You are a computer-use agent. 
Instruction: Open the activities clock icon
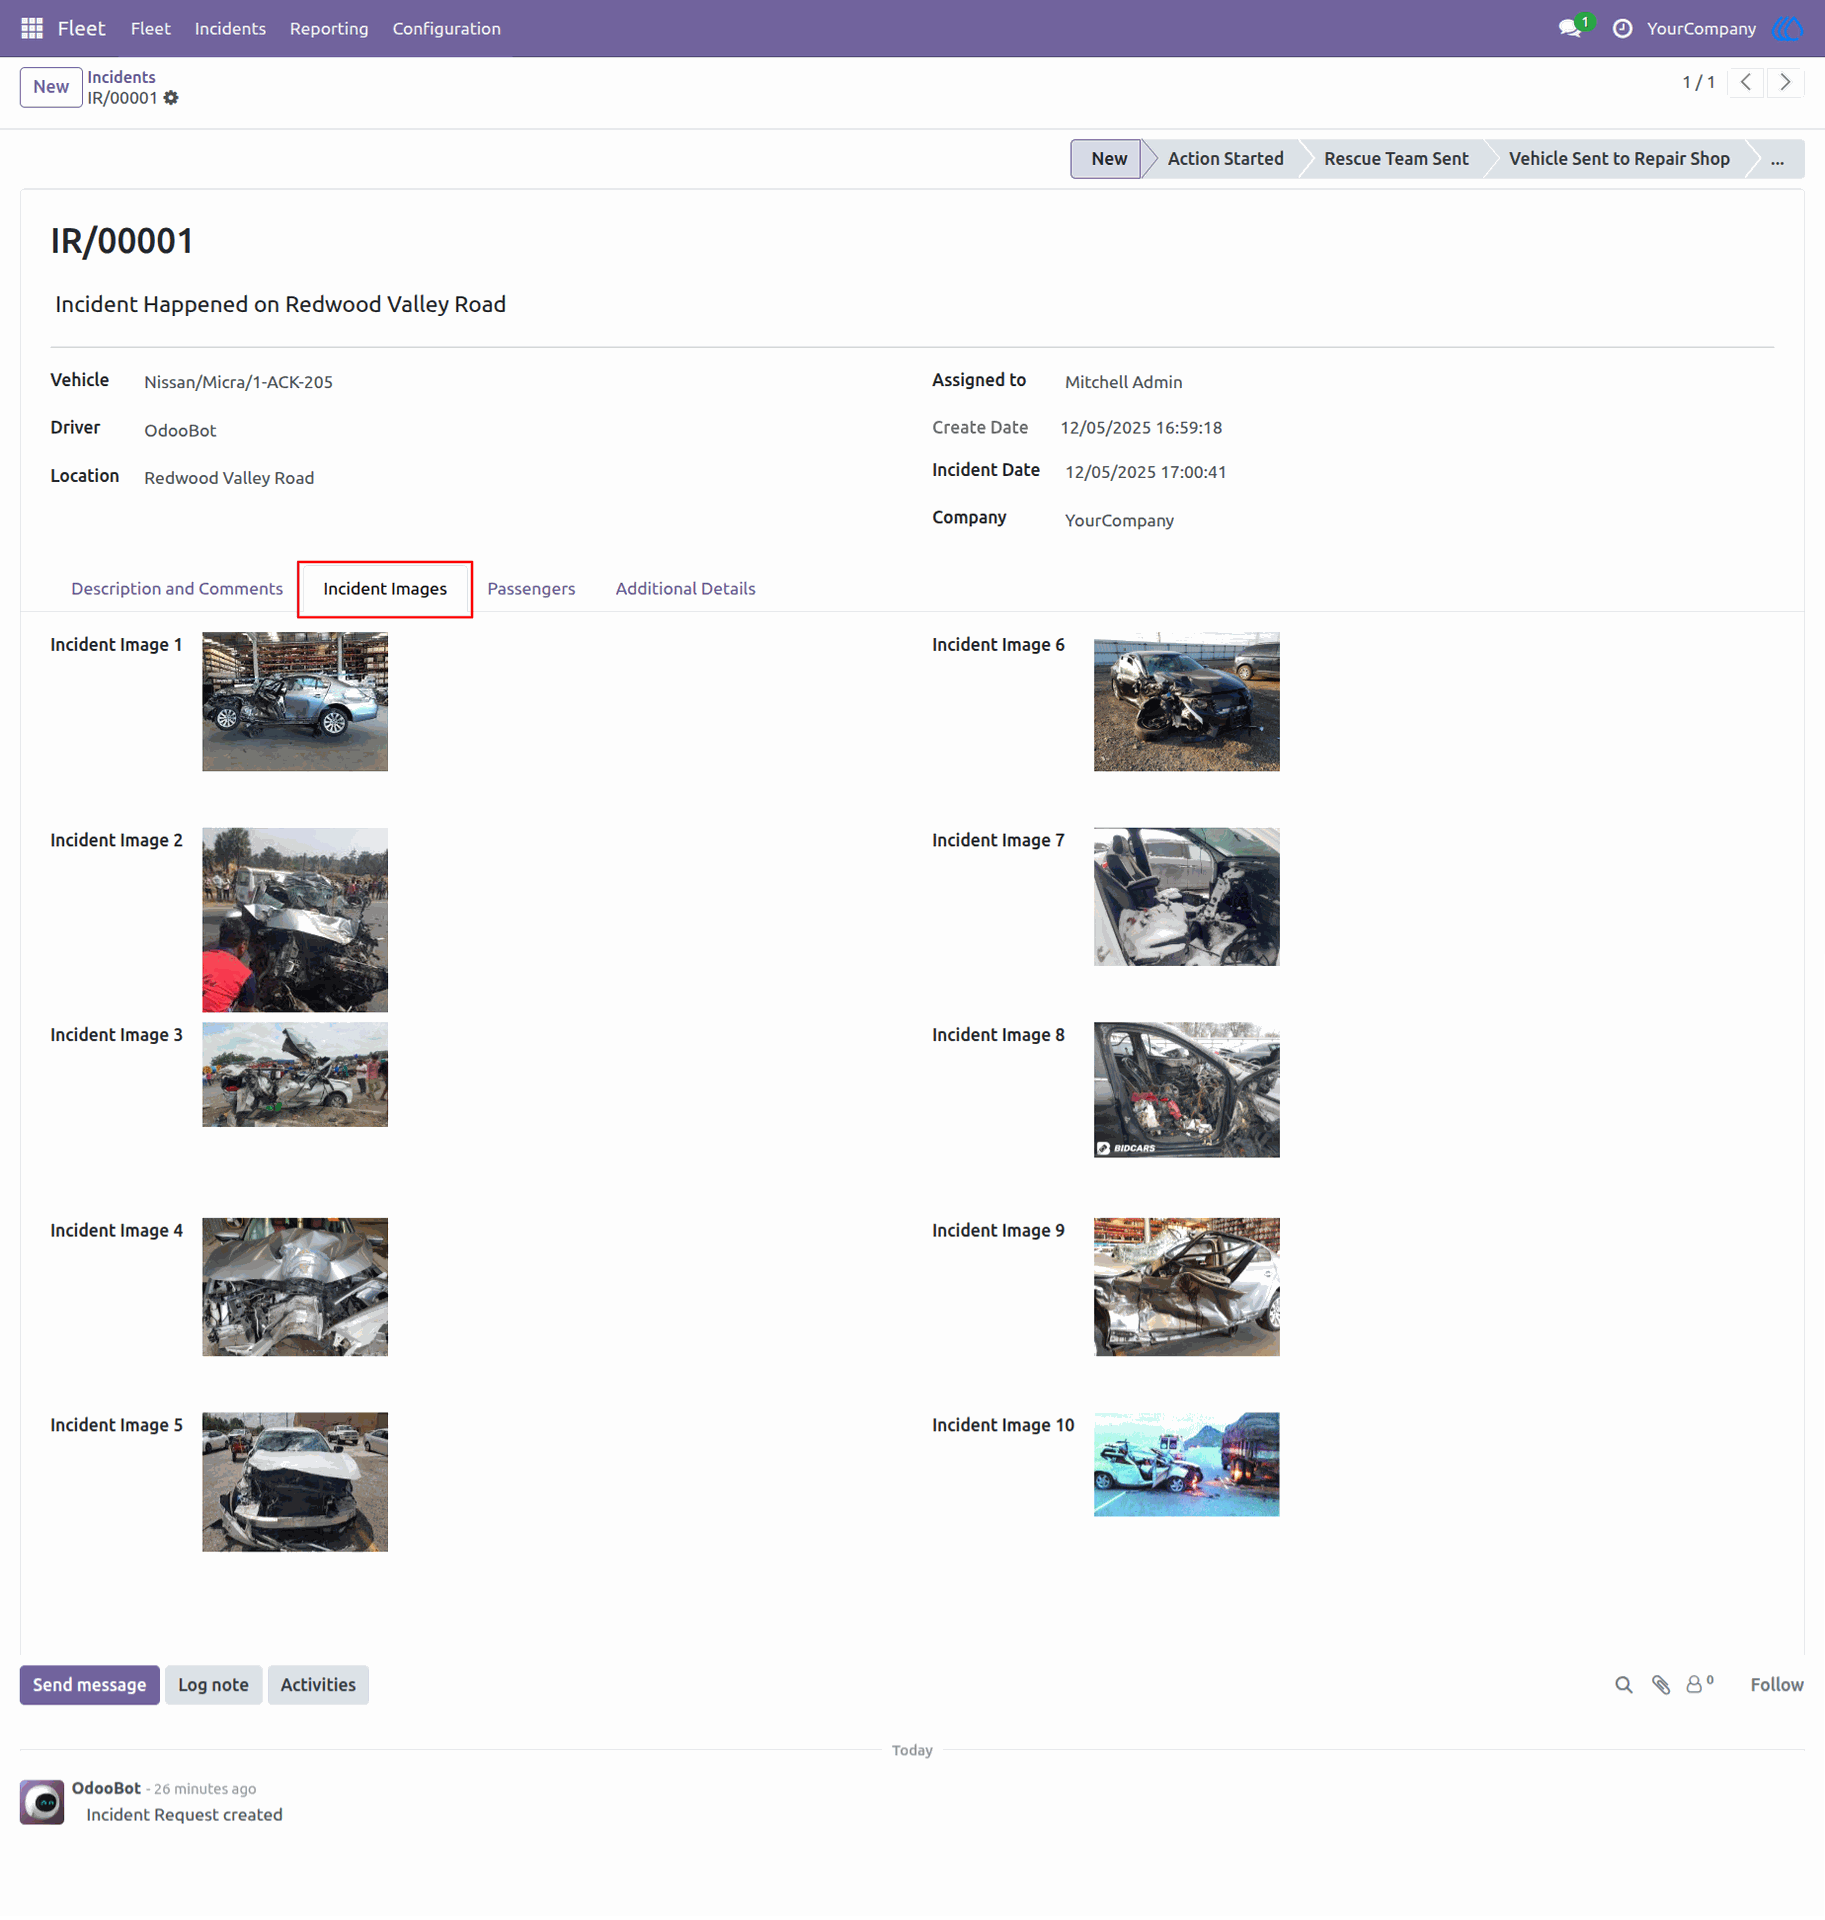(1622, 28)
